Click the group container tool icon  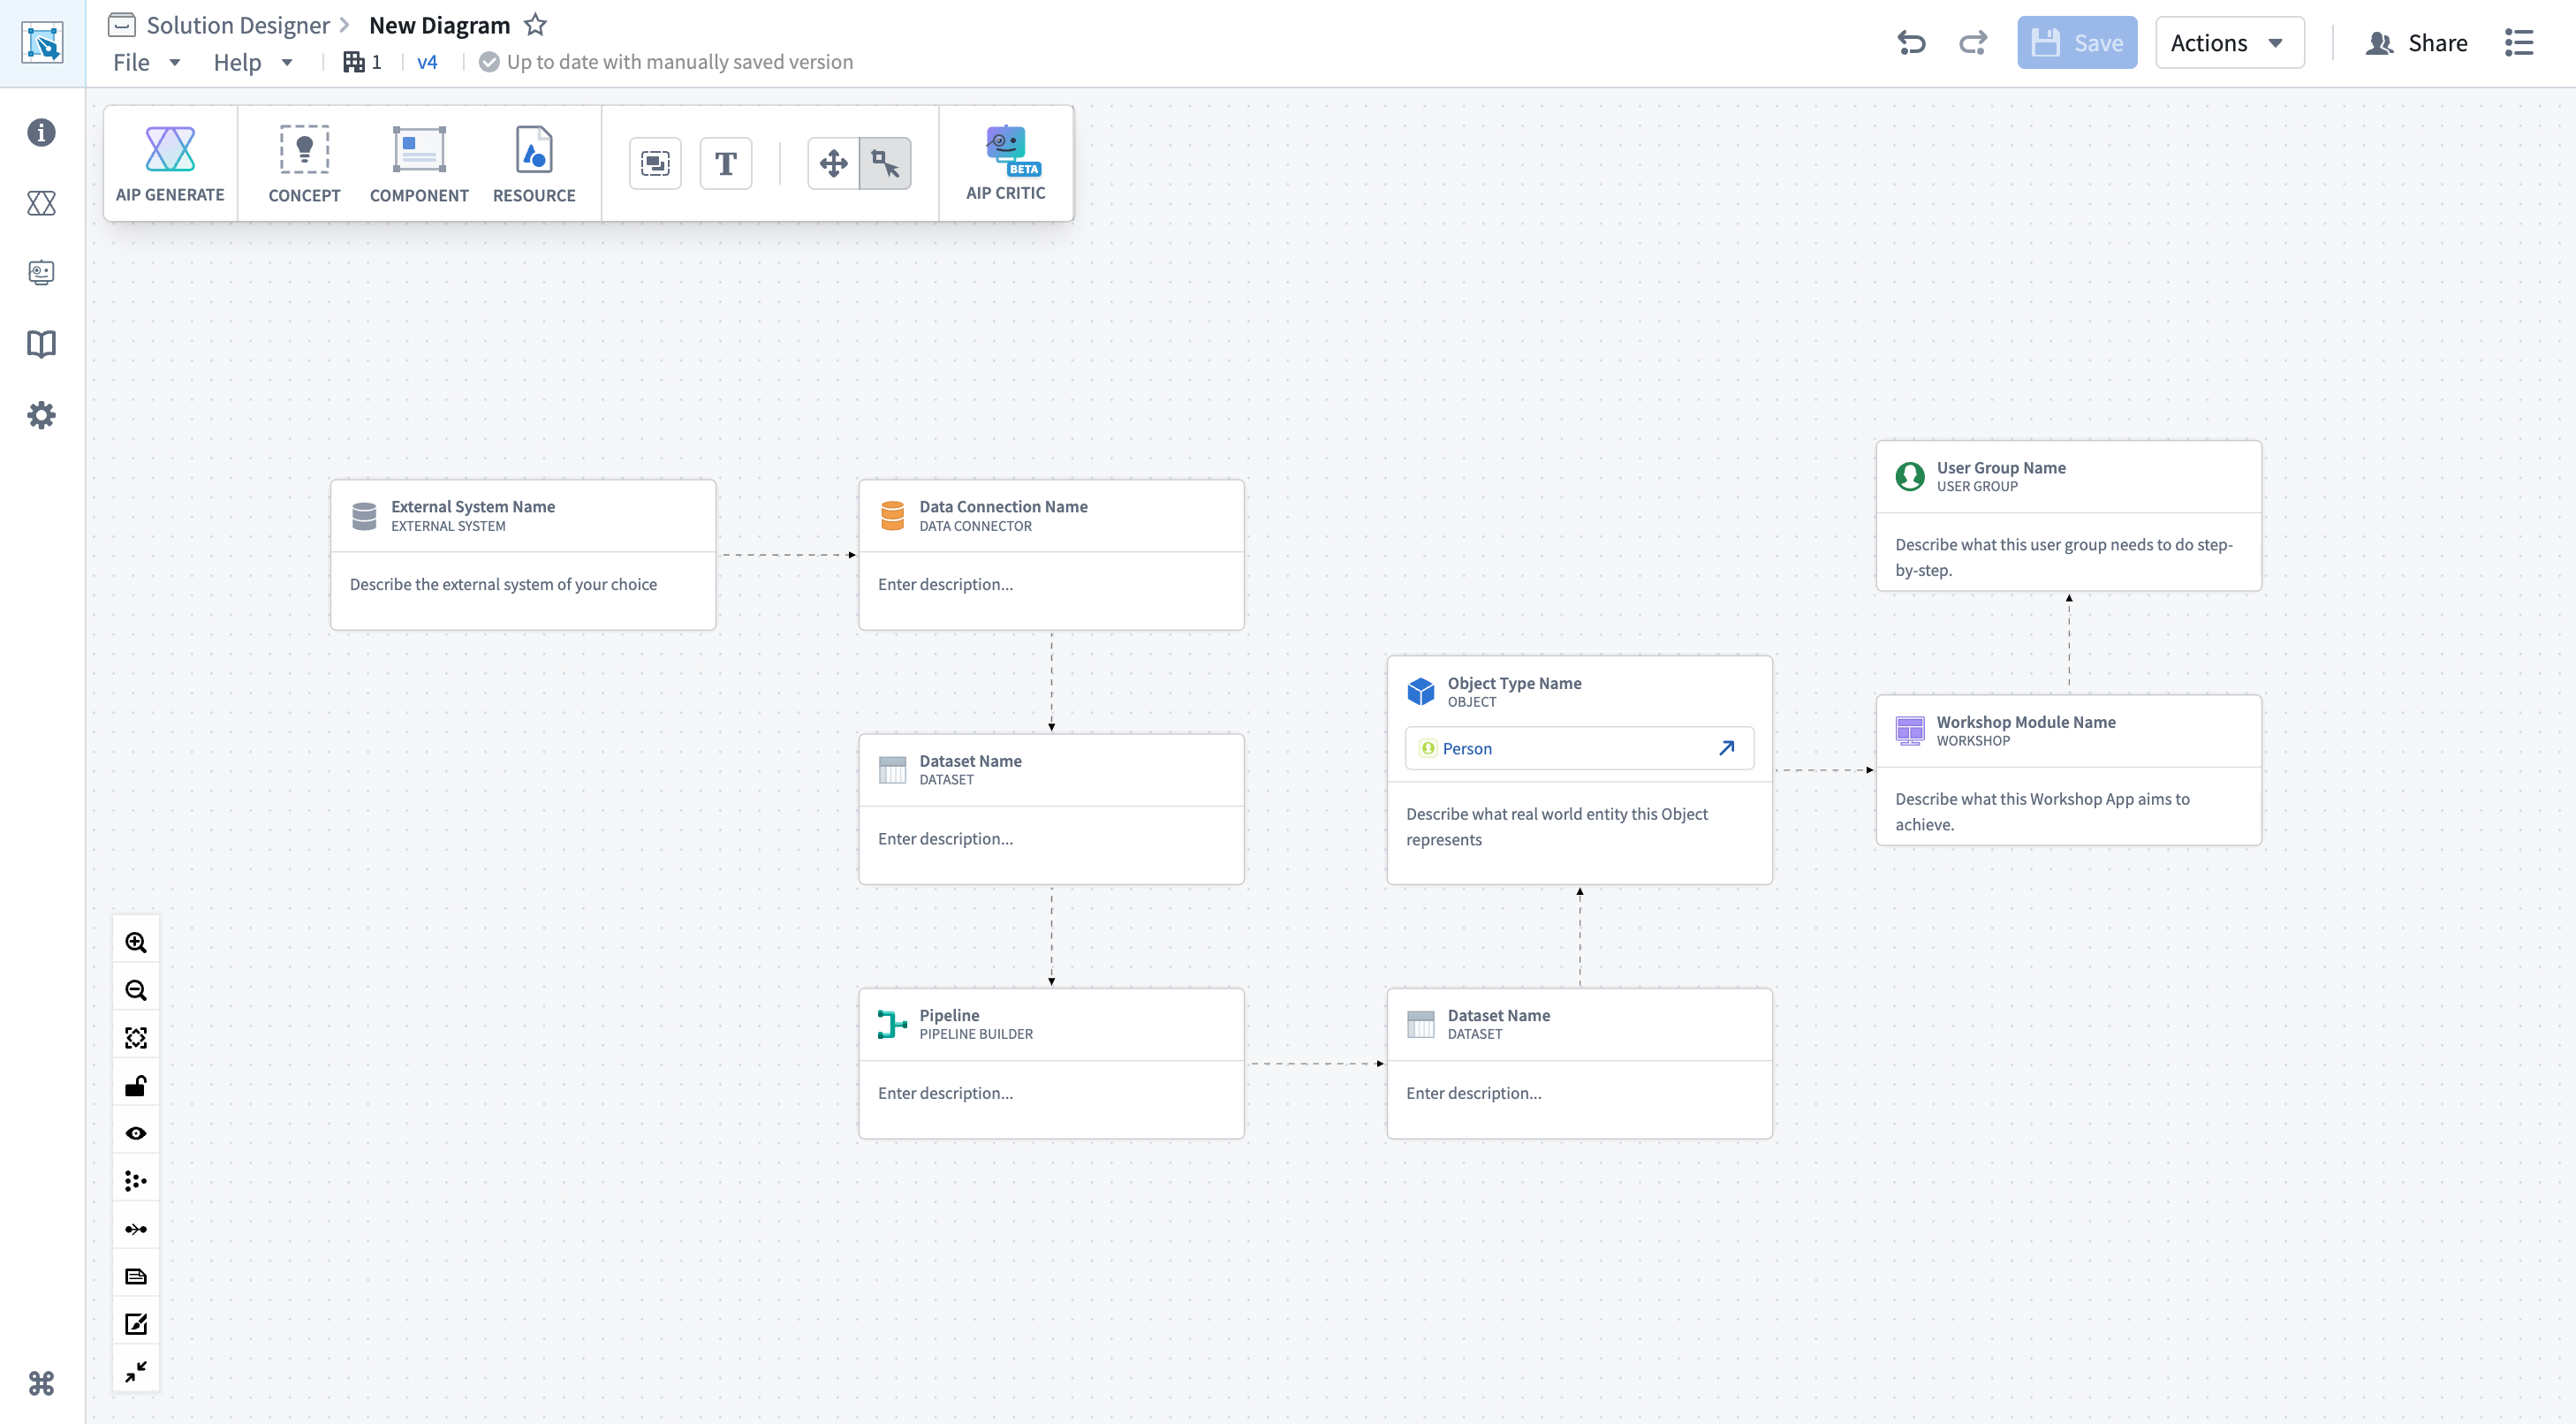click(655, 163)
